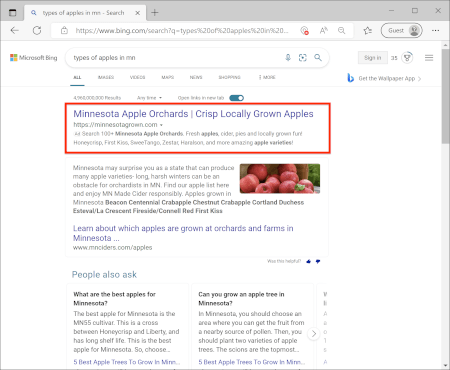
Task: Click 'Get the Wallpaper App' link
Action: [387, 79]
